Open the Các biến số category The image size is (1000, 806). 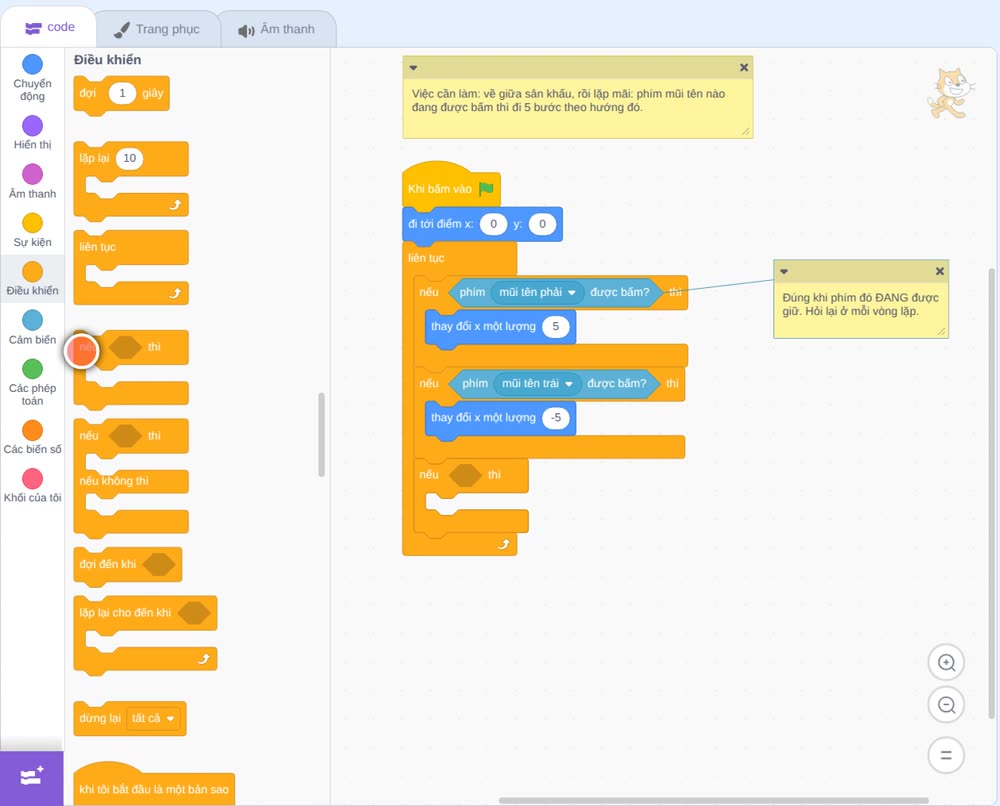pos(33,437)
